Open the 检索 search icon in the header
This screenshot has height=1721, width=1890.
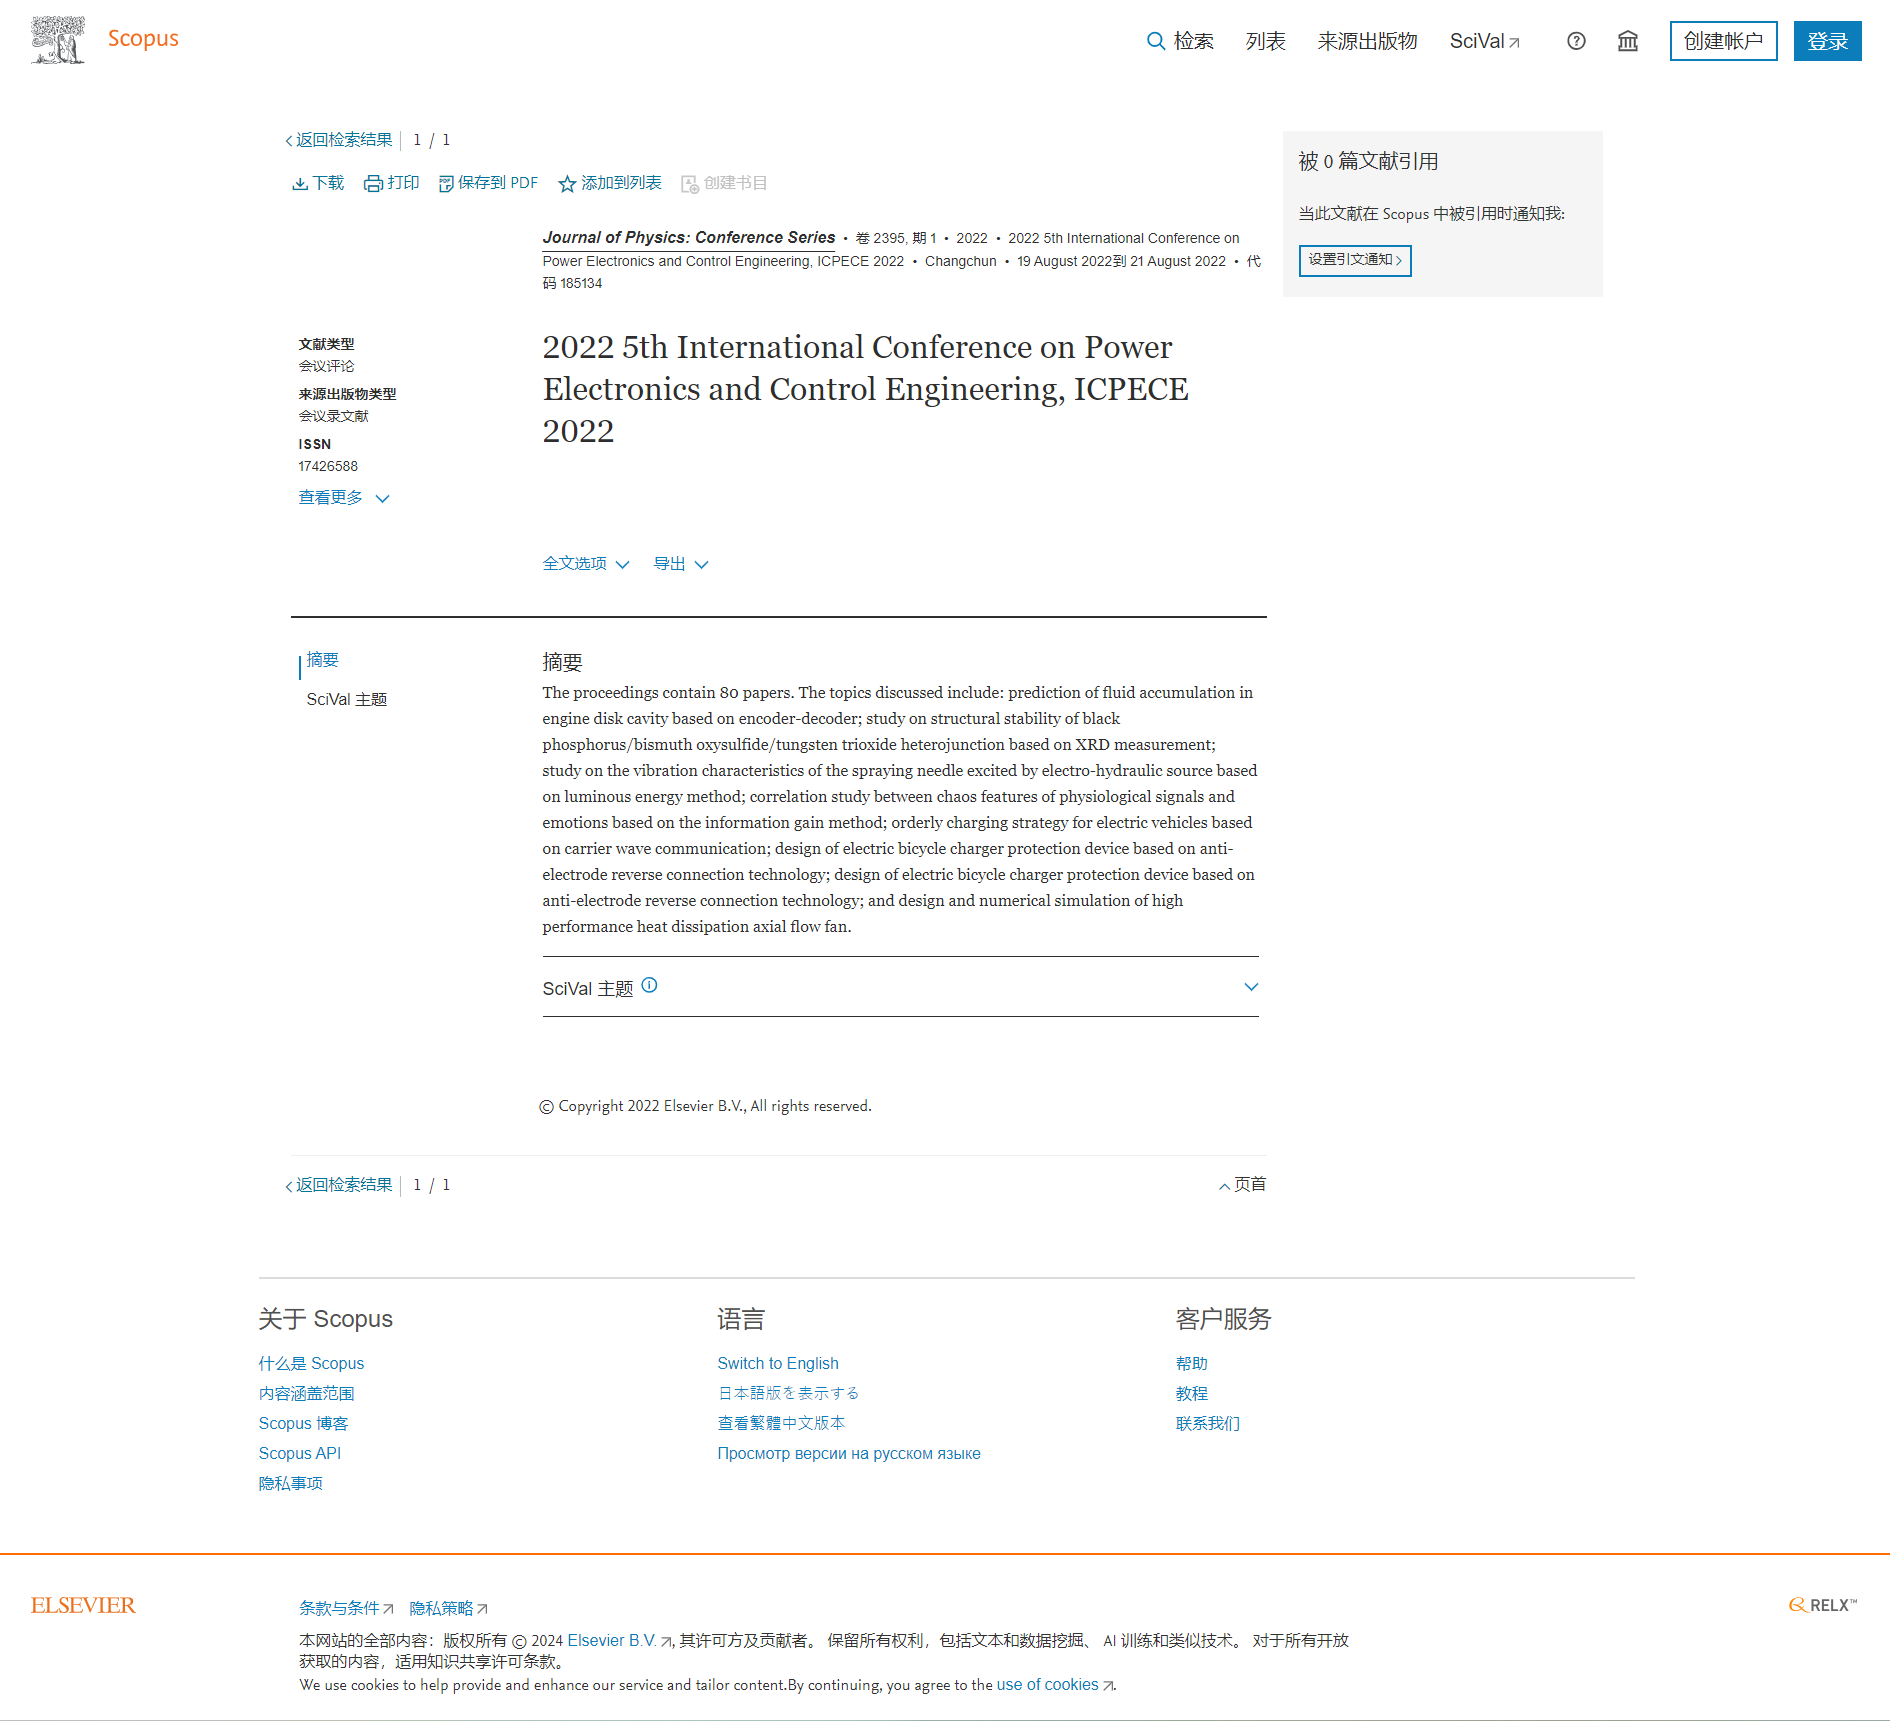(1155, 41)
